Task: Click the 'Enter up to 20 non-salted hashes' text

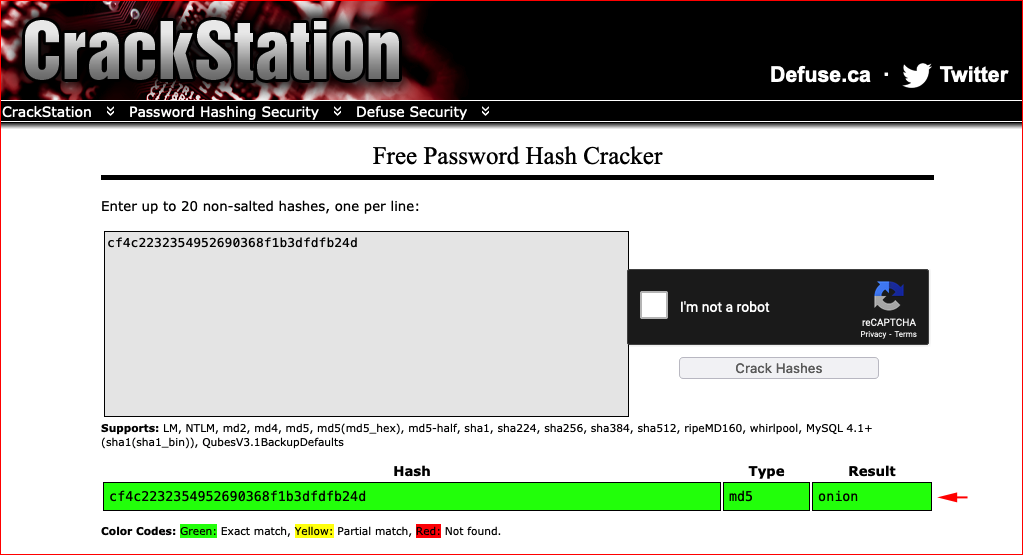Action: pos(260,207)
